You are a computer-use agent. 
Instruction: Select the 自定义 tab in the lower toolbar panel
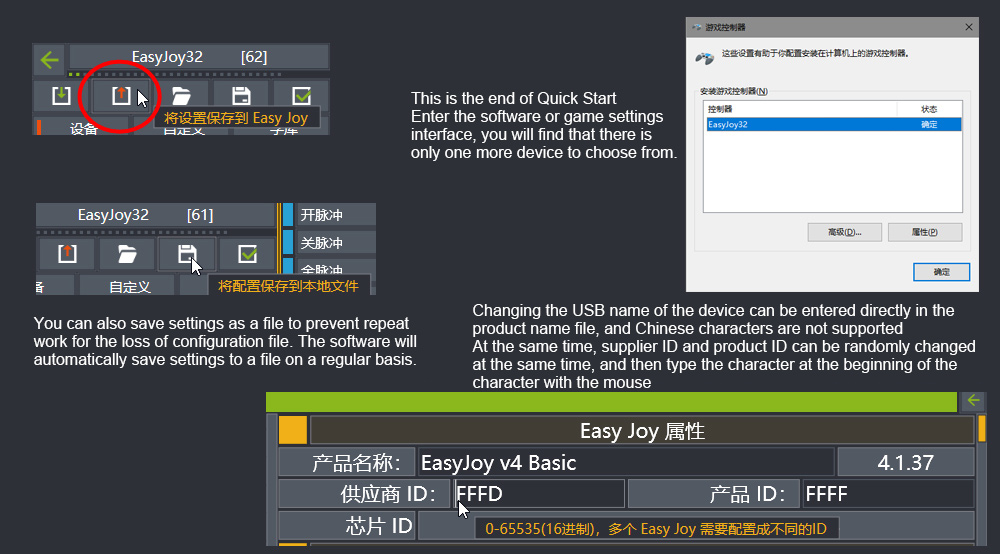pyautogui.click(x=129, y=286)
